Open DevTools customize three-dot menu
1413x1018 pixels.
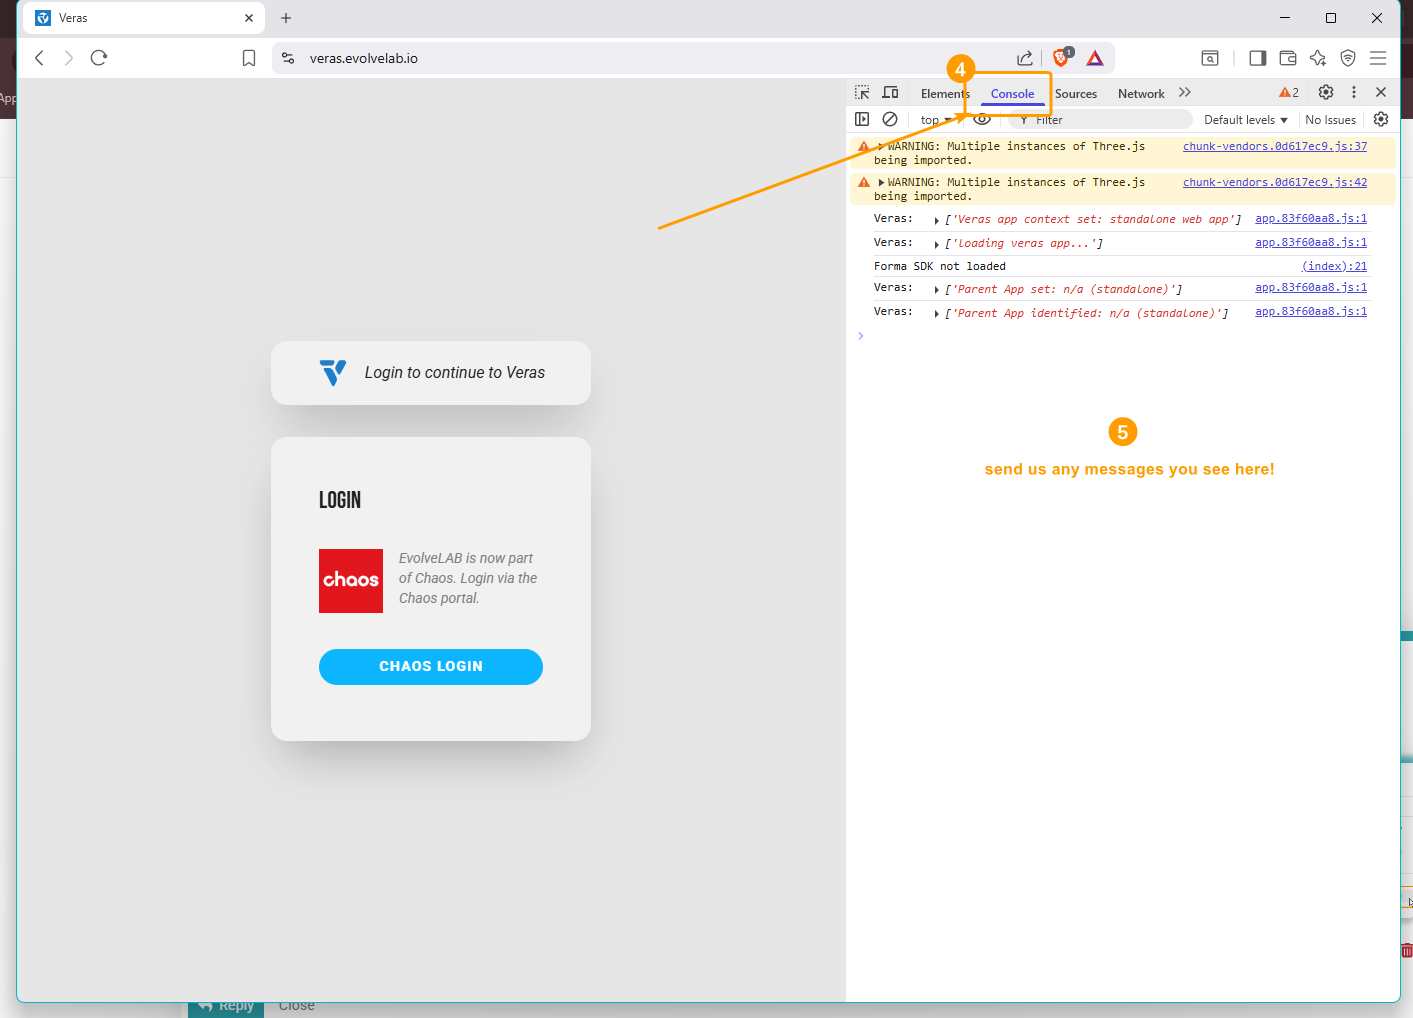(1354, 92)
